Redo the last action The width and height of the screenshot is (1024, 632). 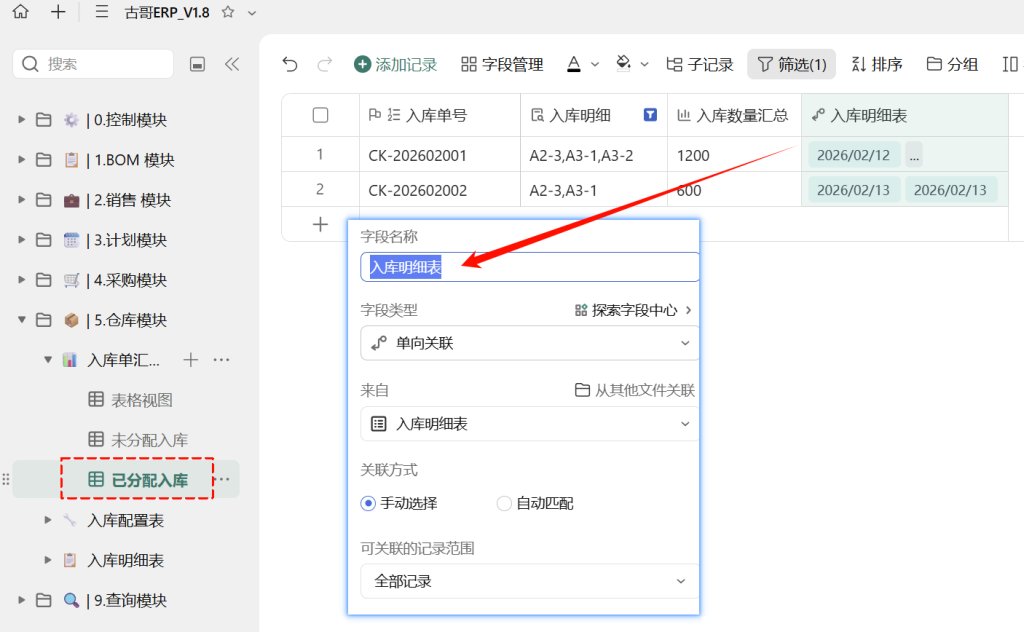(325, 64)
